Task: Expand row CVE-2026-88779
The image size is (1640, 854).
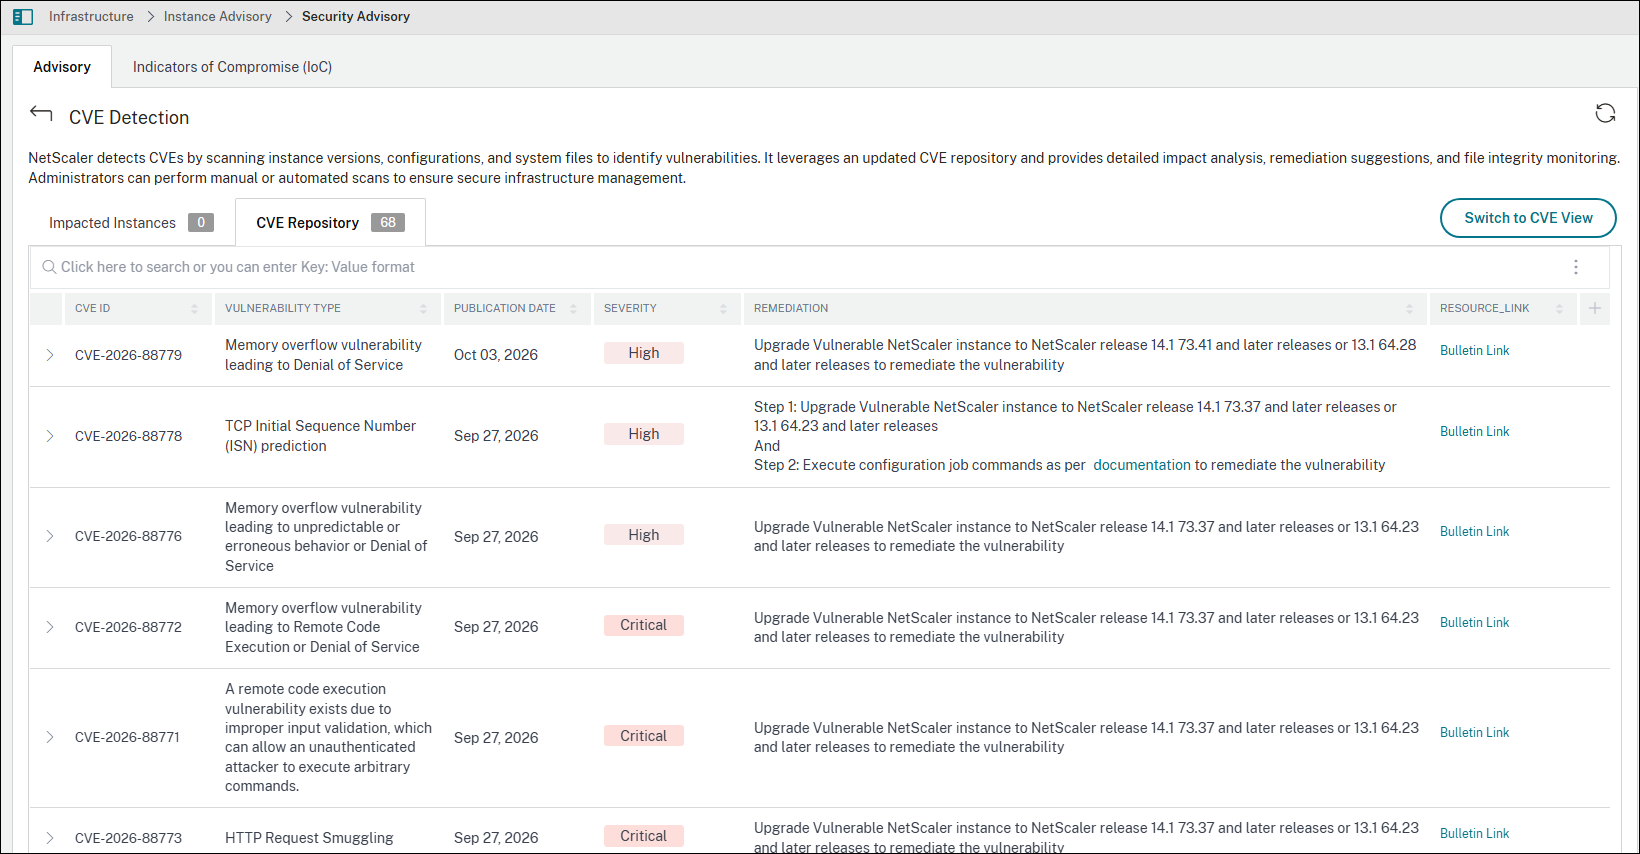Action: point(49,355)
